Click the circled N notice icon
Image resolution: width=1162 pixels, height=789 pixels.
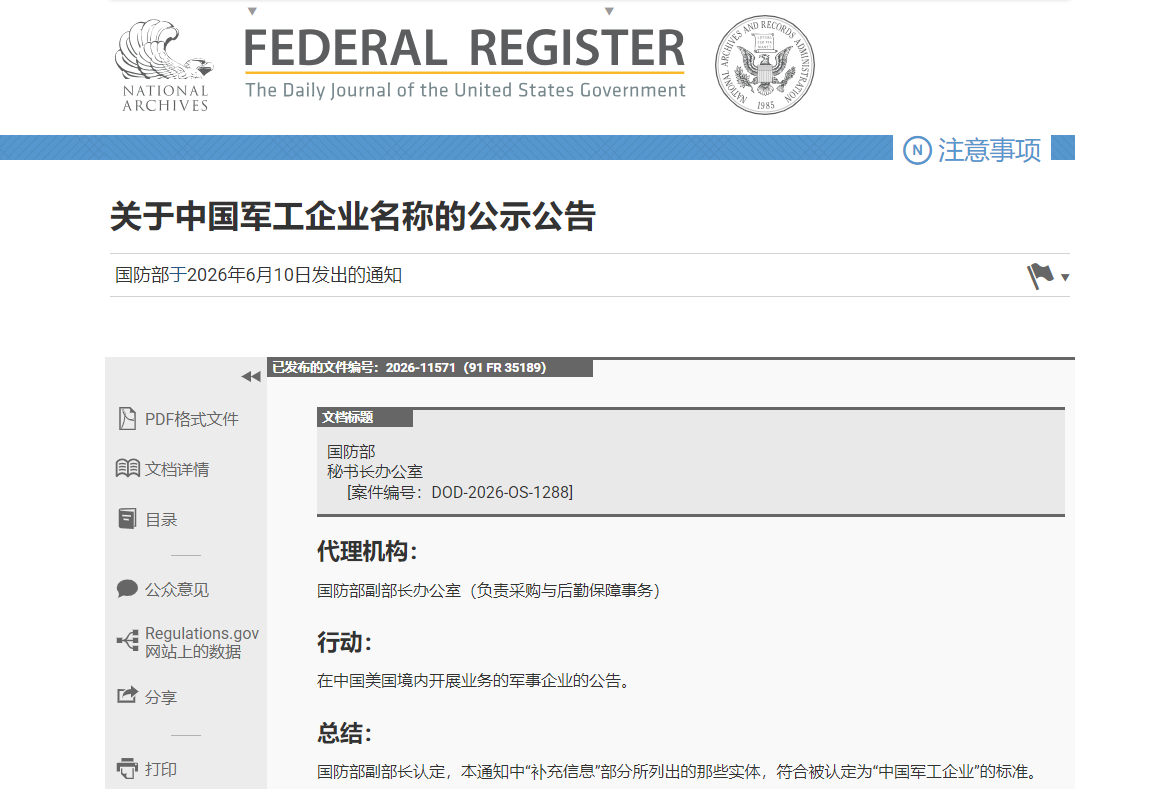pos(917,150)
